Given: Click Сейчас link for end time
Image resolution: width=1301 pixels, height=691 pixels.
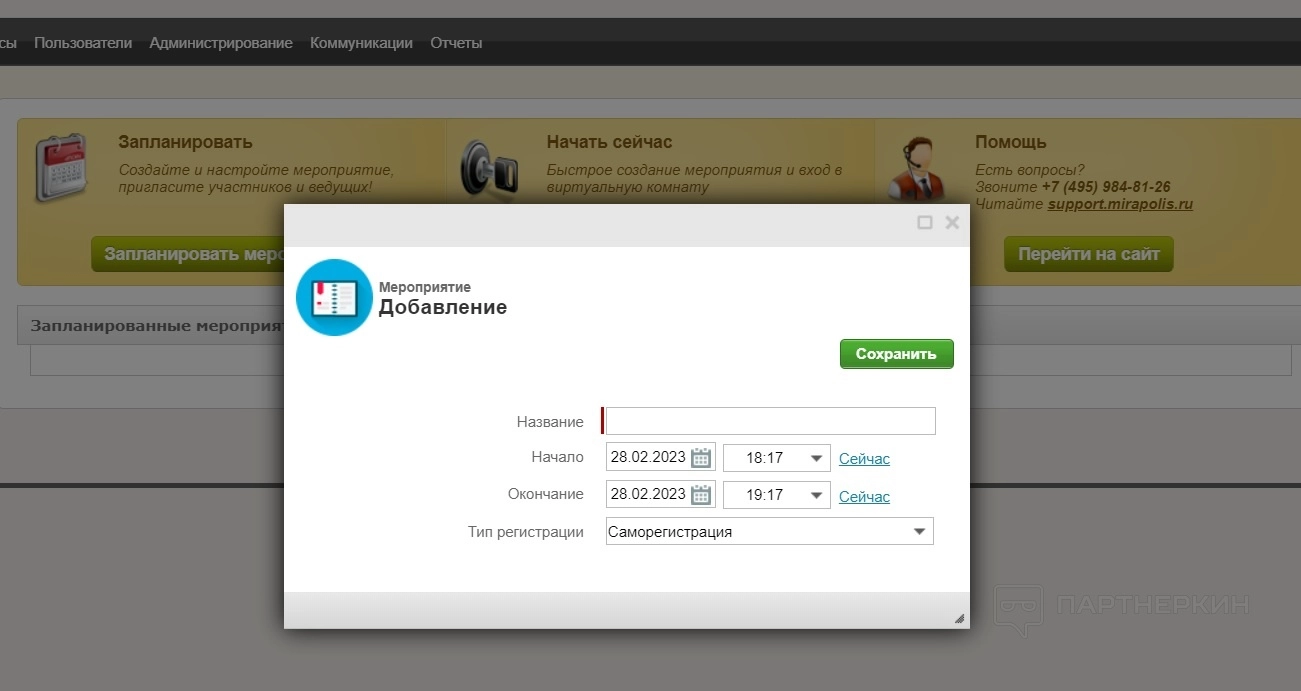Looking at the screenshot, I should 864,496.
